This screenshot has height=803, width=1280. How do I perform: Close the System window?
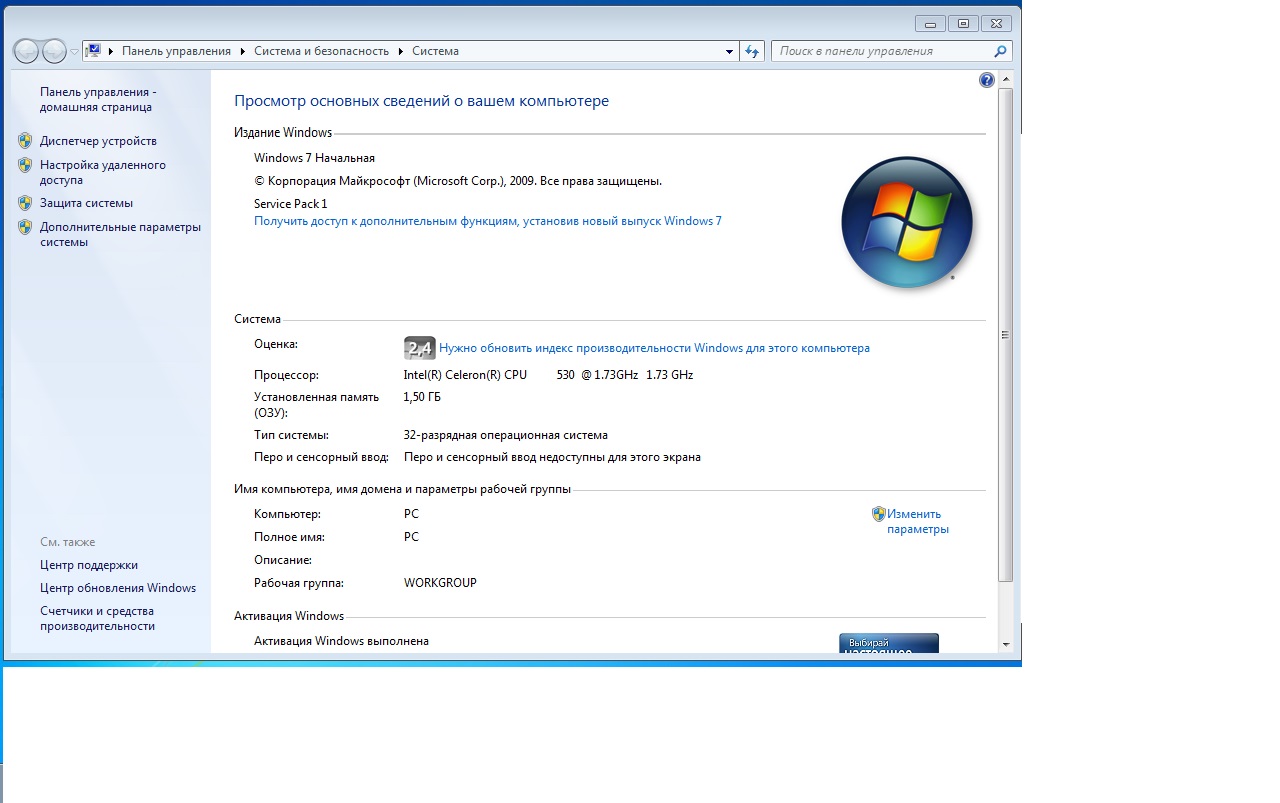point(996,23)
